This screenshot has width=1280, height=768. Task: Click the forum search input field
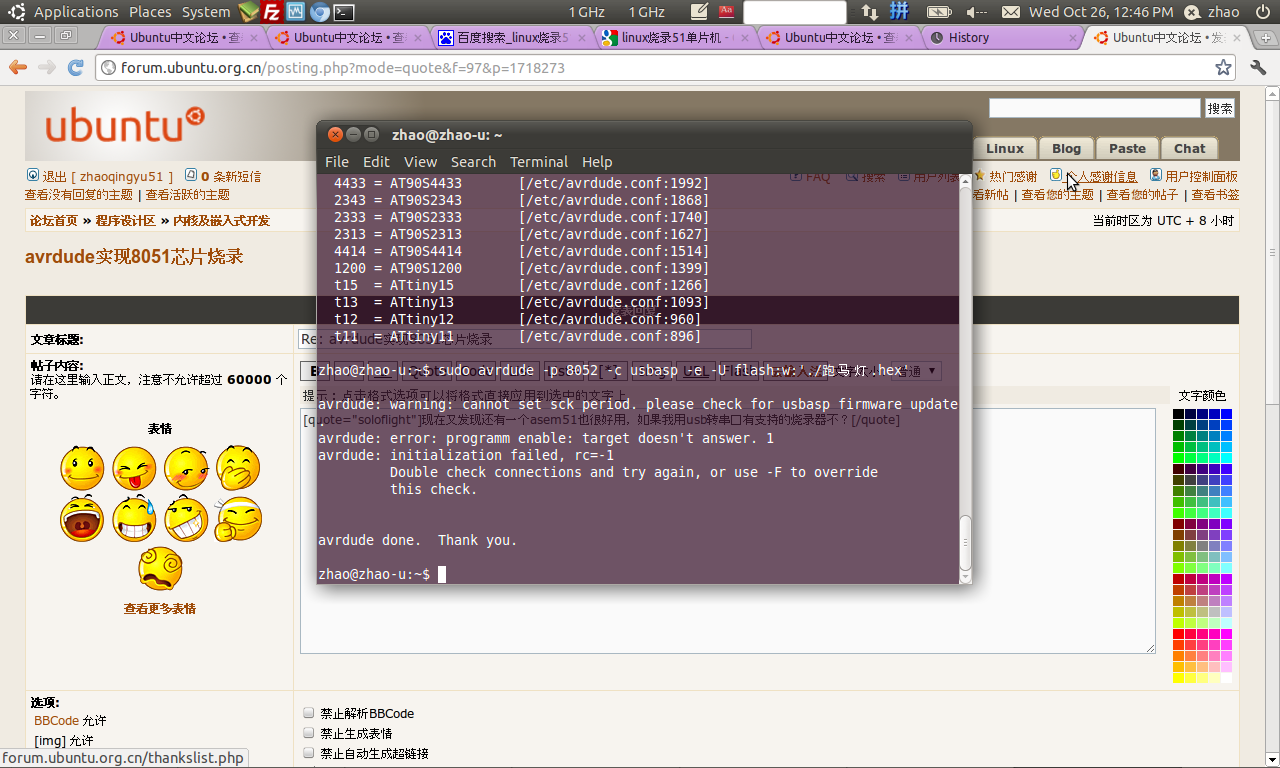coord(1095,108)
